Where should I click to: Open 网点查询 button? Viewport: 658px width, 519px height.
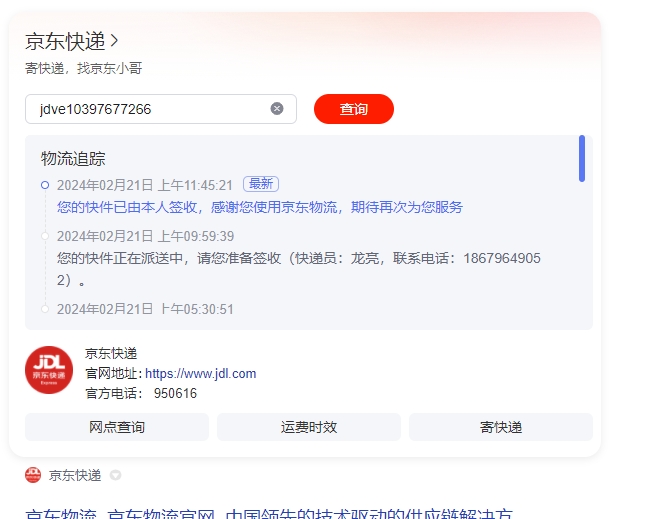[x=117, y=427]
